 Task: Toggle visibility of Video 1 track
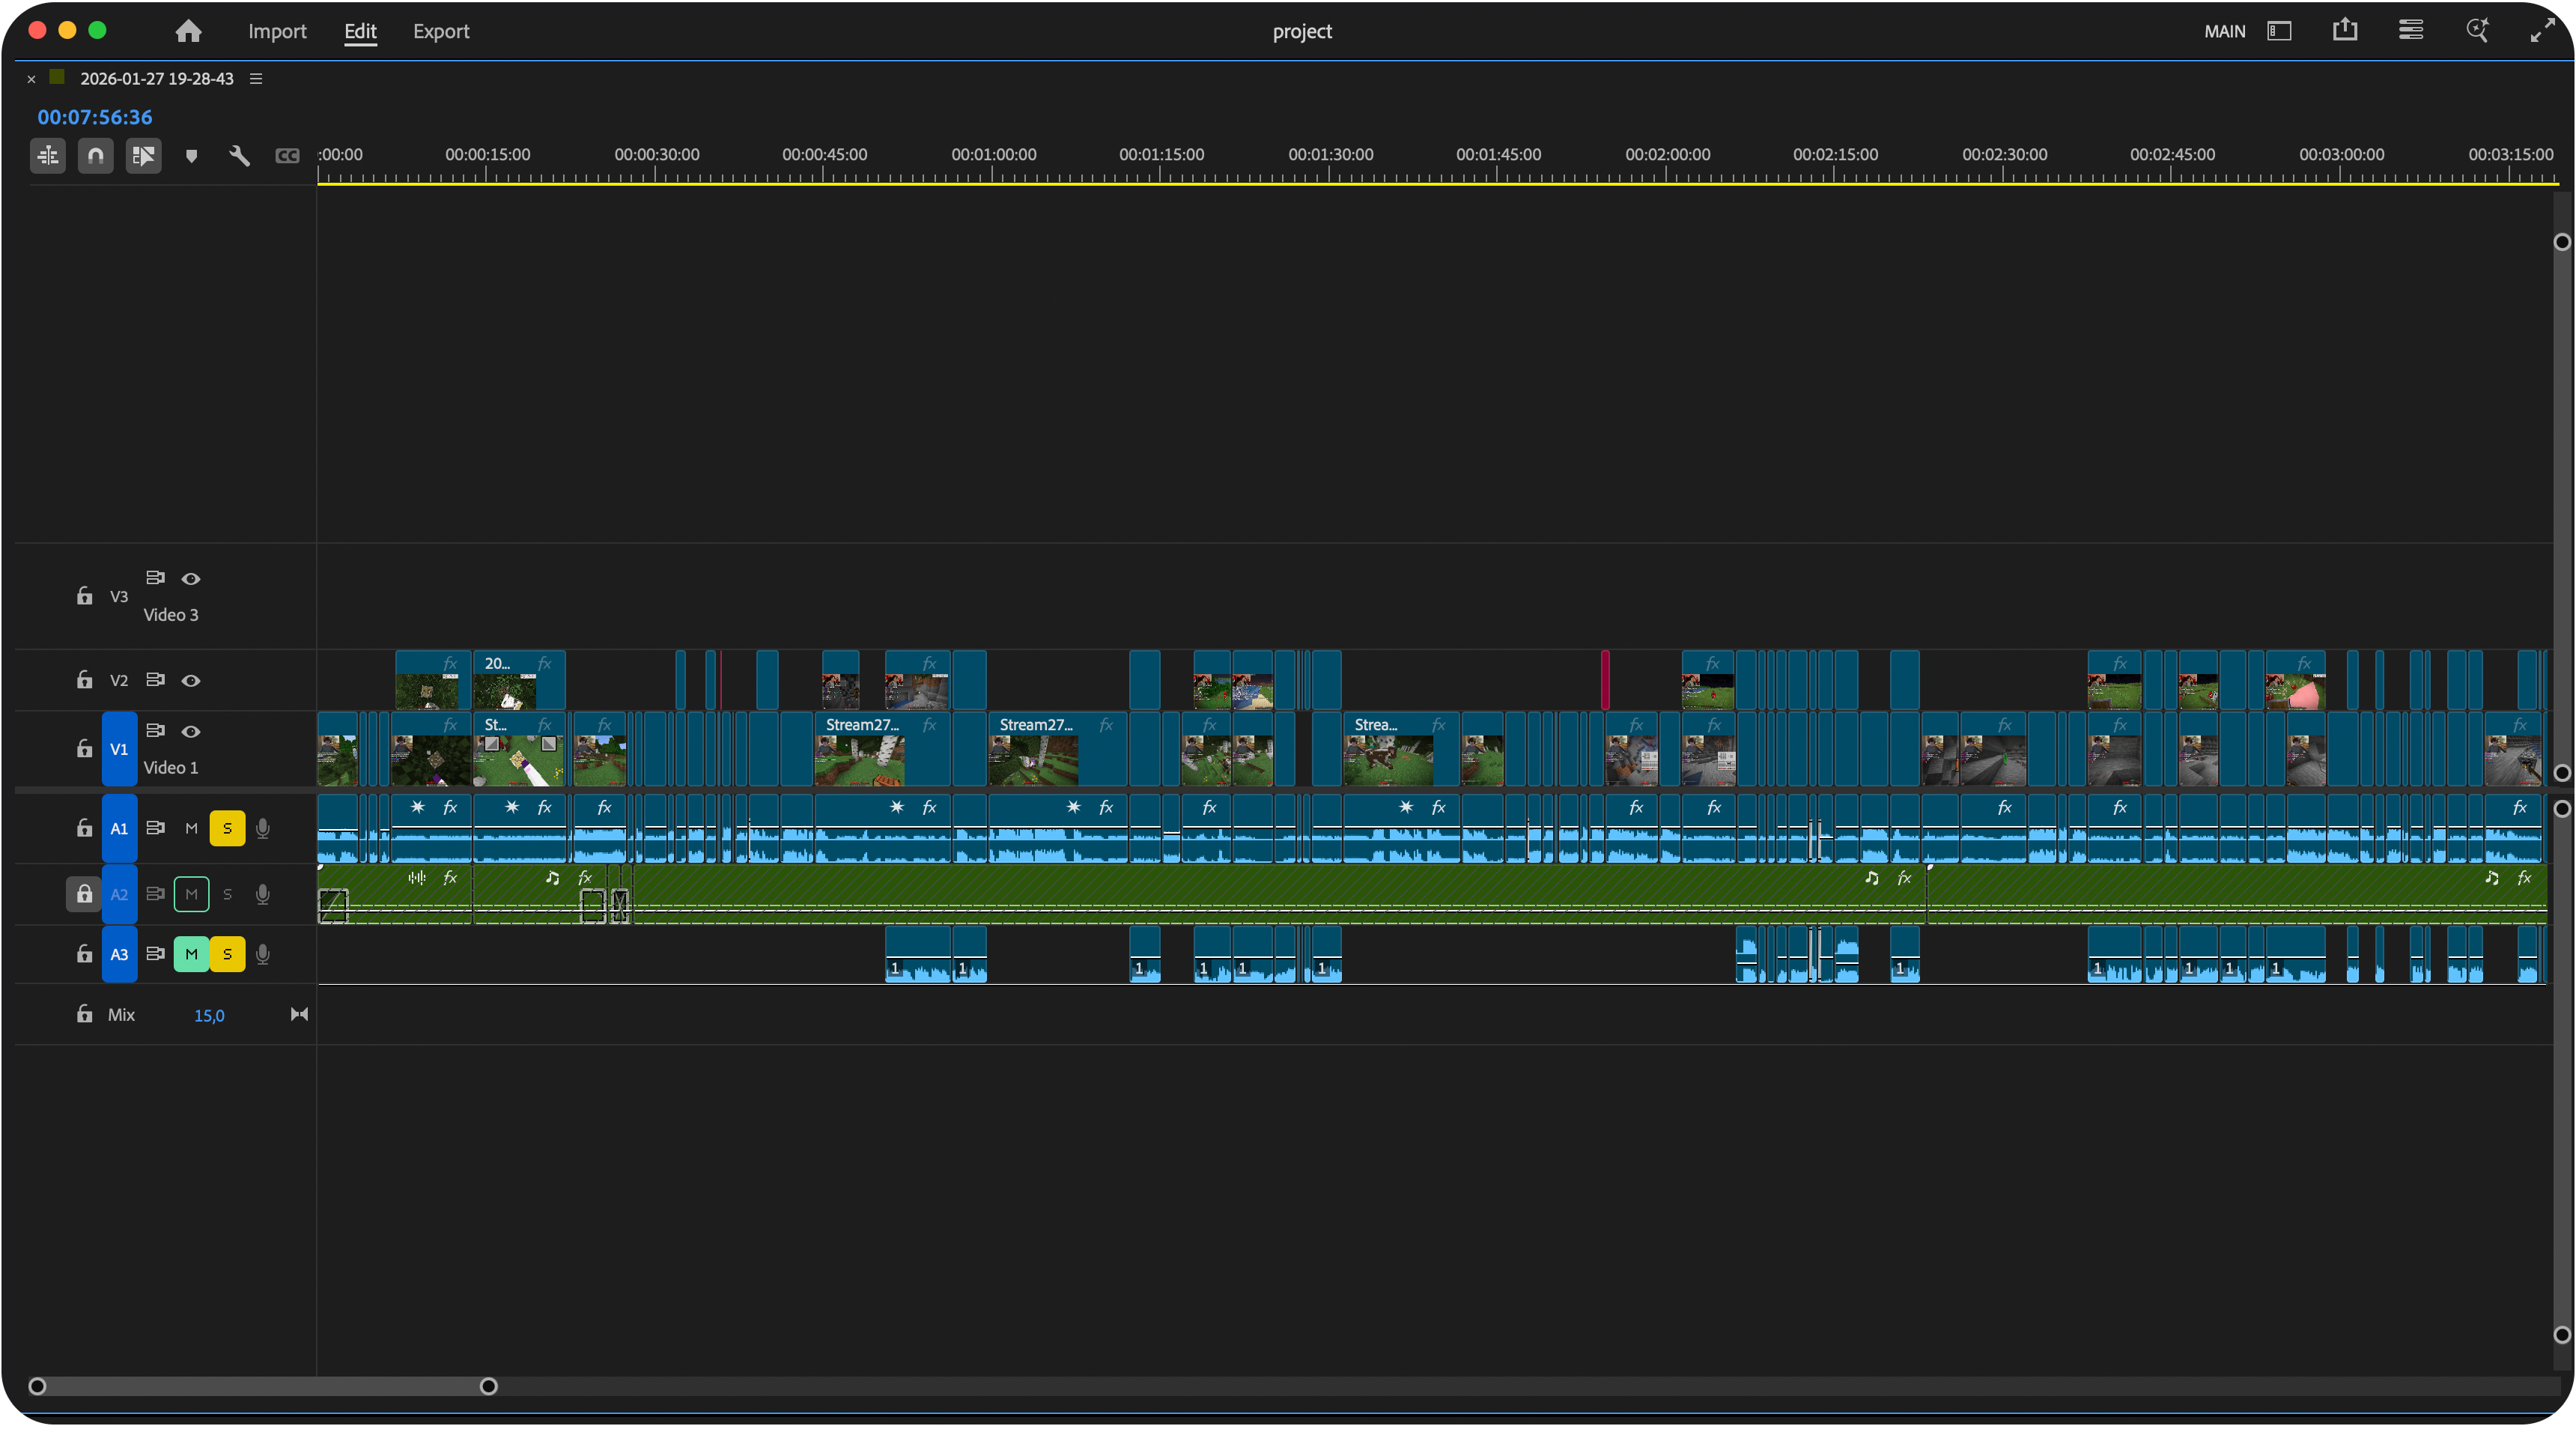coord(191,731)
